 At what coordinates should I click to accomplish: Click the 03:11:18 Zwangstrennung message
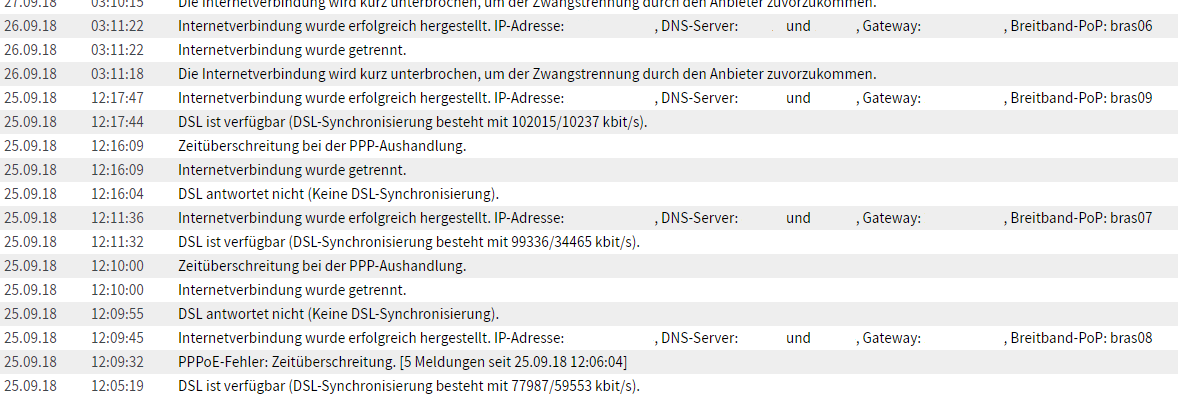(x=527, y=74)
